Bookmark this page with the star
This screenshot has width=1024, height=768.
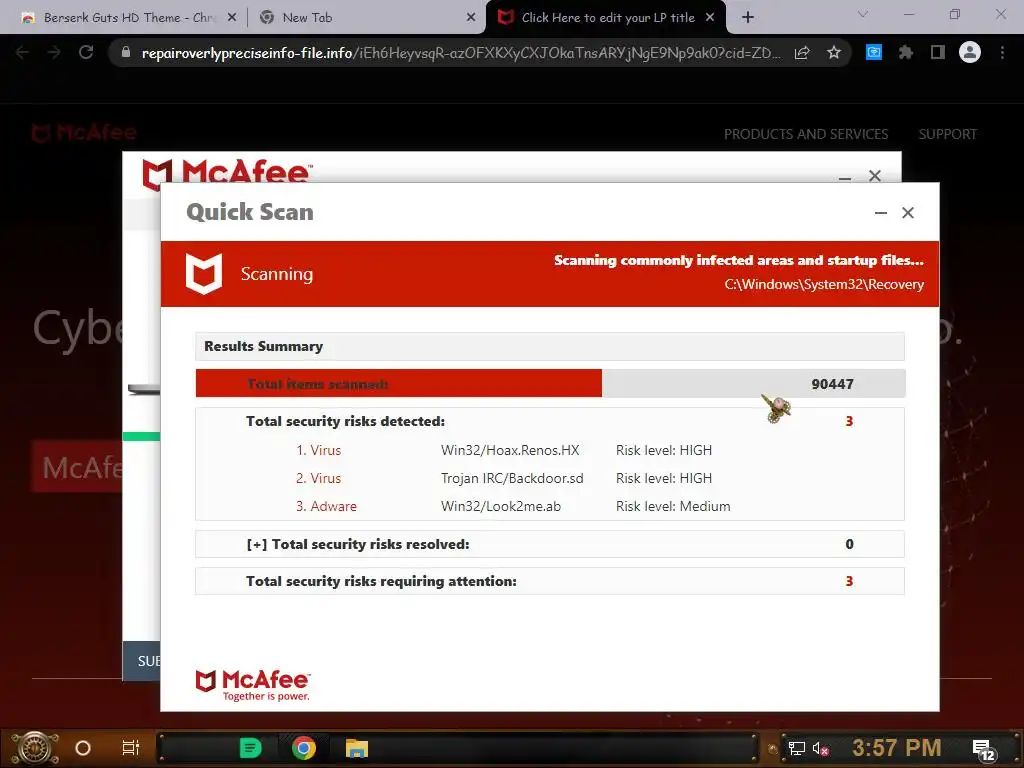click(834, 53)
